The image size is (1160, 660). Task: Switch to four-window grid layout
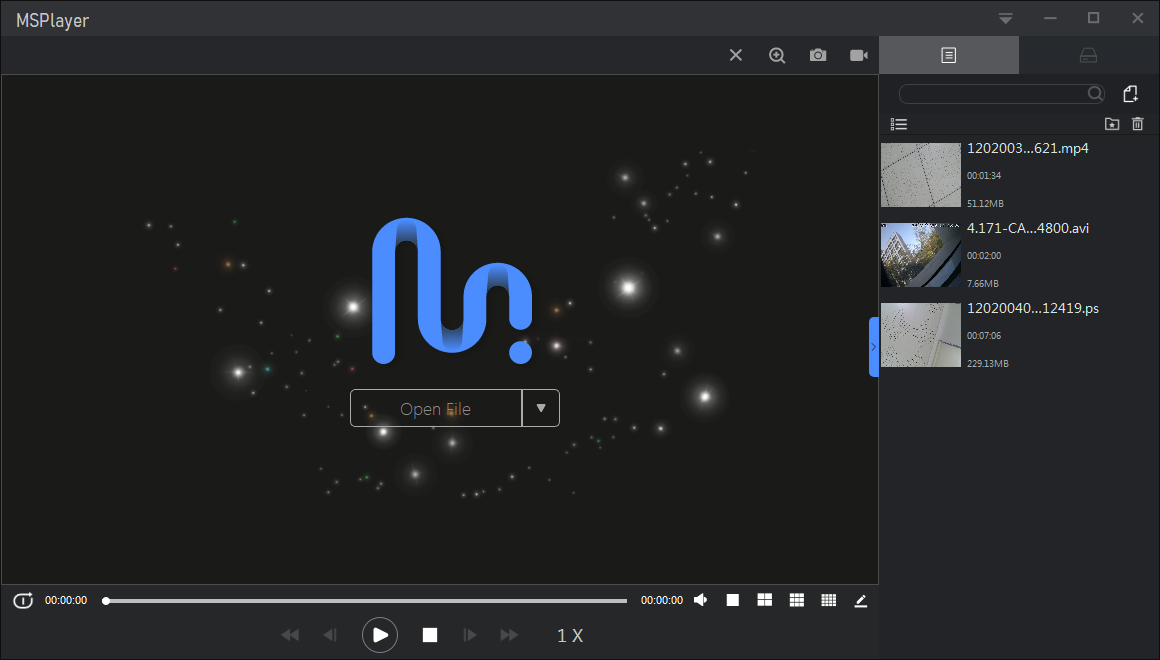pos(765,600)
